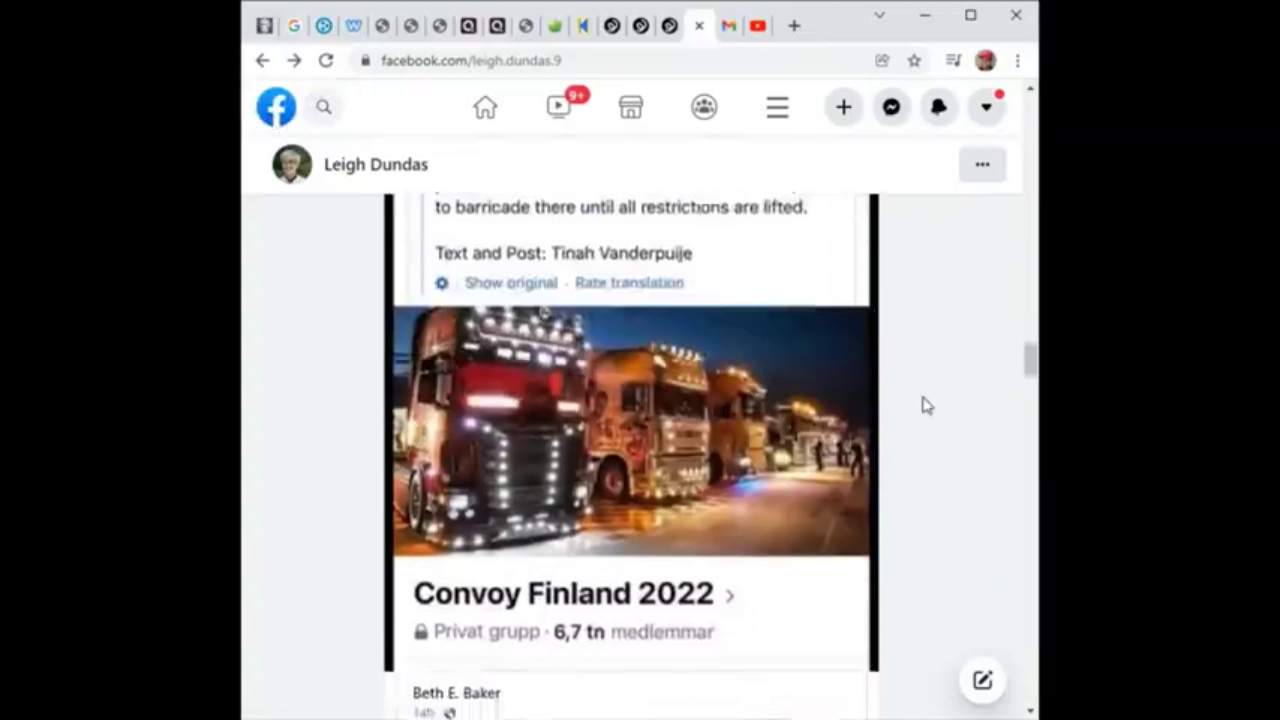Switch to the Gmail browser tab
This screenshot has width=1280, height=720.
(x=729, y=26)
